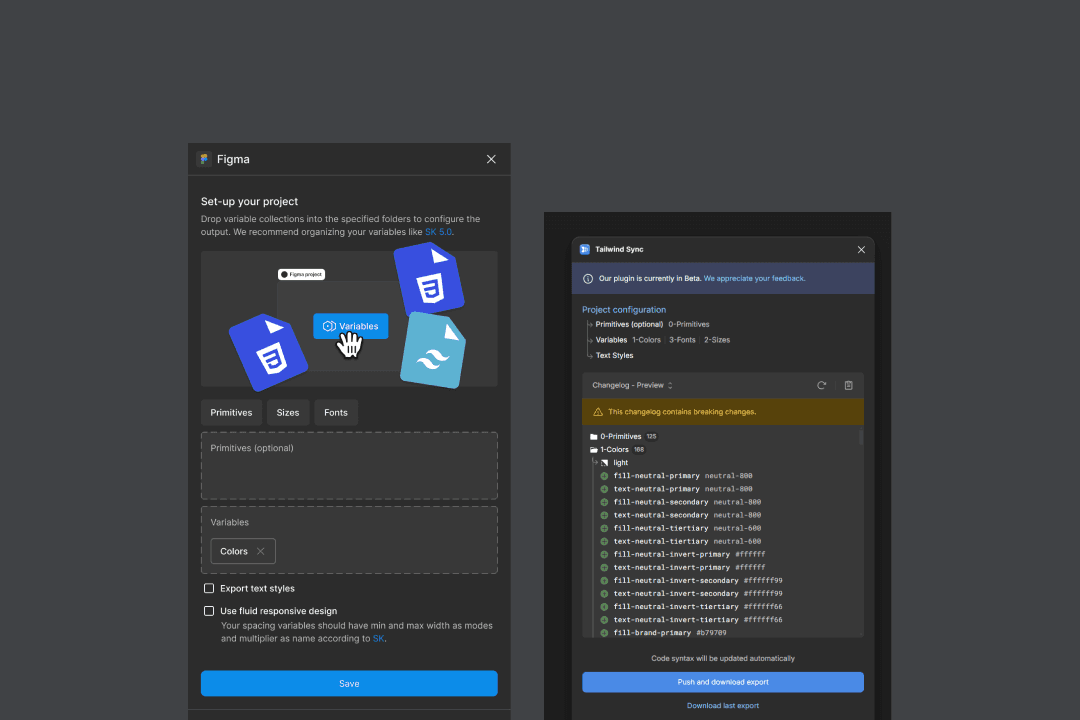Close the Figma set-up panel
1080x720 pixels.
[x=491, y=159]
